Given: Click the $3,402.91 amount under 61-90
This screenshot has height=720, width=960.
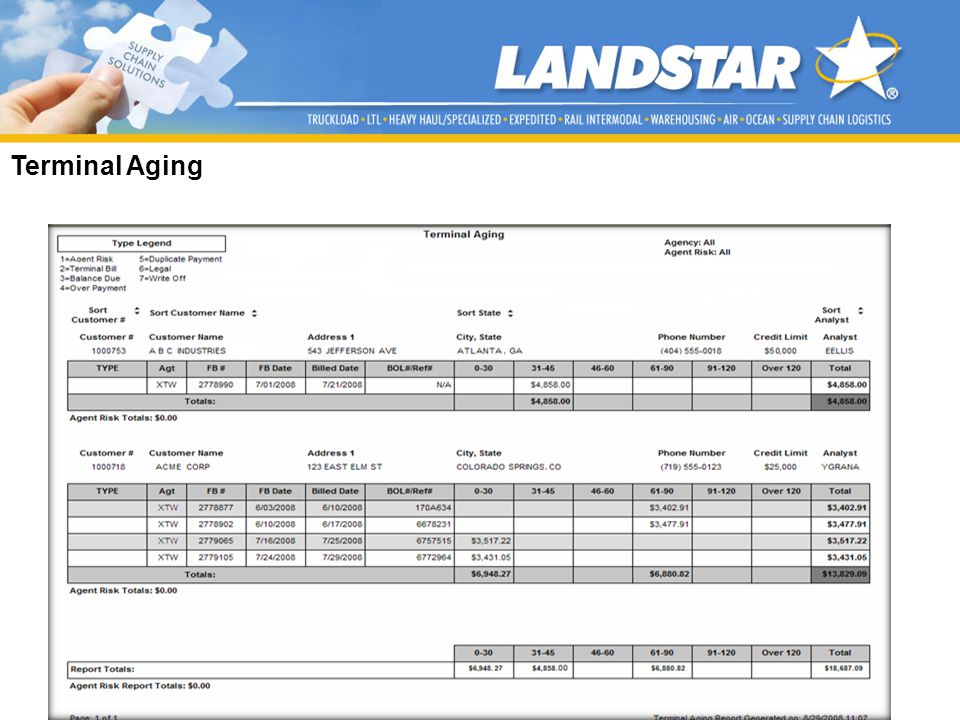Looking at the screenshot, I should [669, 508].
